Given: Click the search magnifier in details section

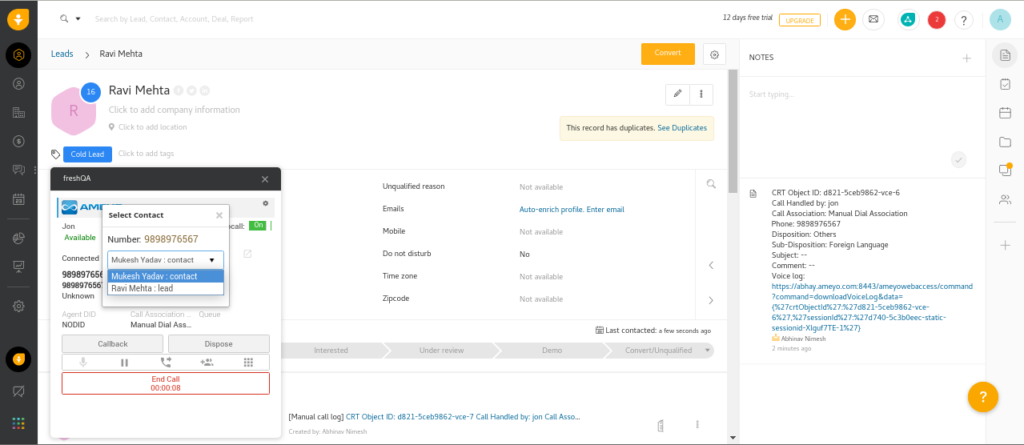Looking at the screenshot, I should [711, 184].
